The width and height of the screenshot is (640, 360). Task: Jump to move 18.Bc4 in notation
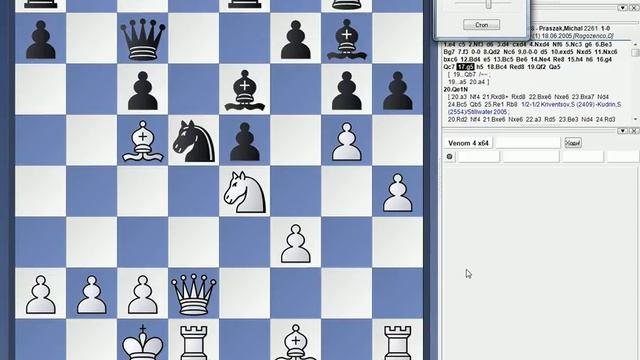click(496, 67)
